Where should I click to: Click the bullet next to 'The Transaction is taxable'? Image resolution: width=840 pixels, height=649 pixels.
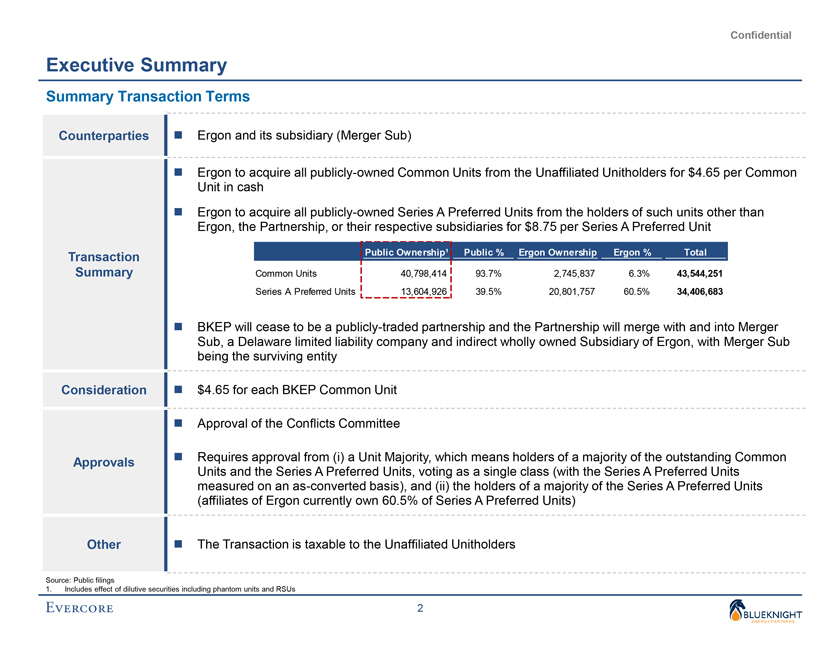coord(179,545)
